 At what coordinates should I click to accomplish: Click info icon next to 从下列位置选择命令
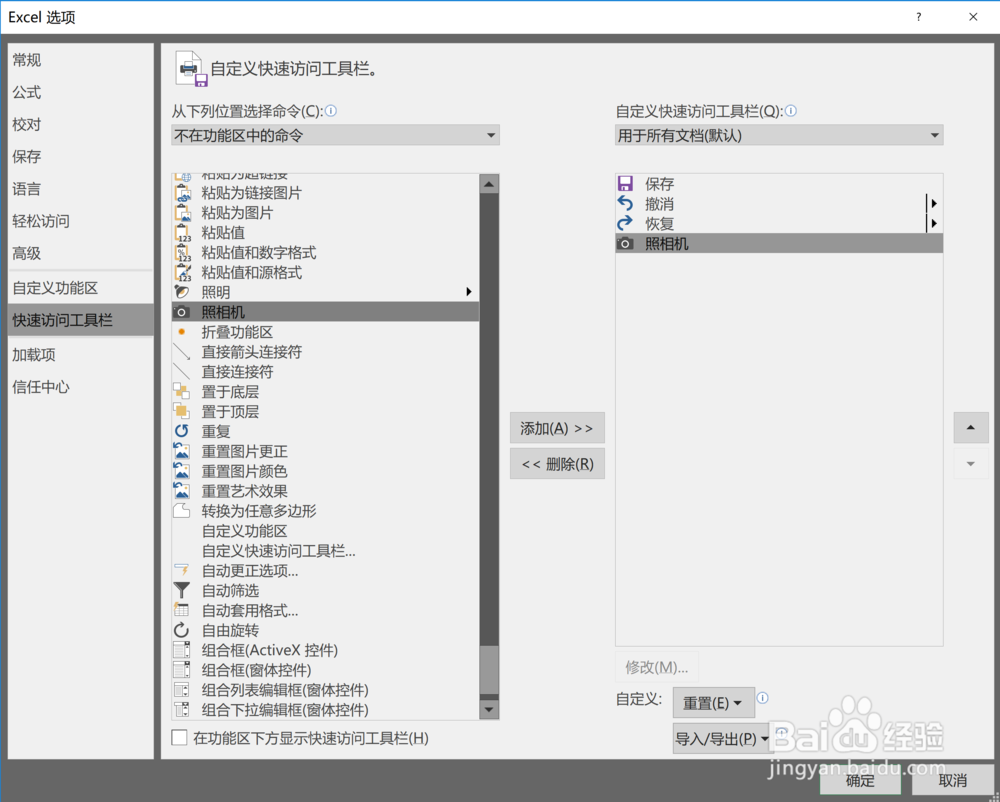point(331,111)
